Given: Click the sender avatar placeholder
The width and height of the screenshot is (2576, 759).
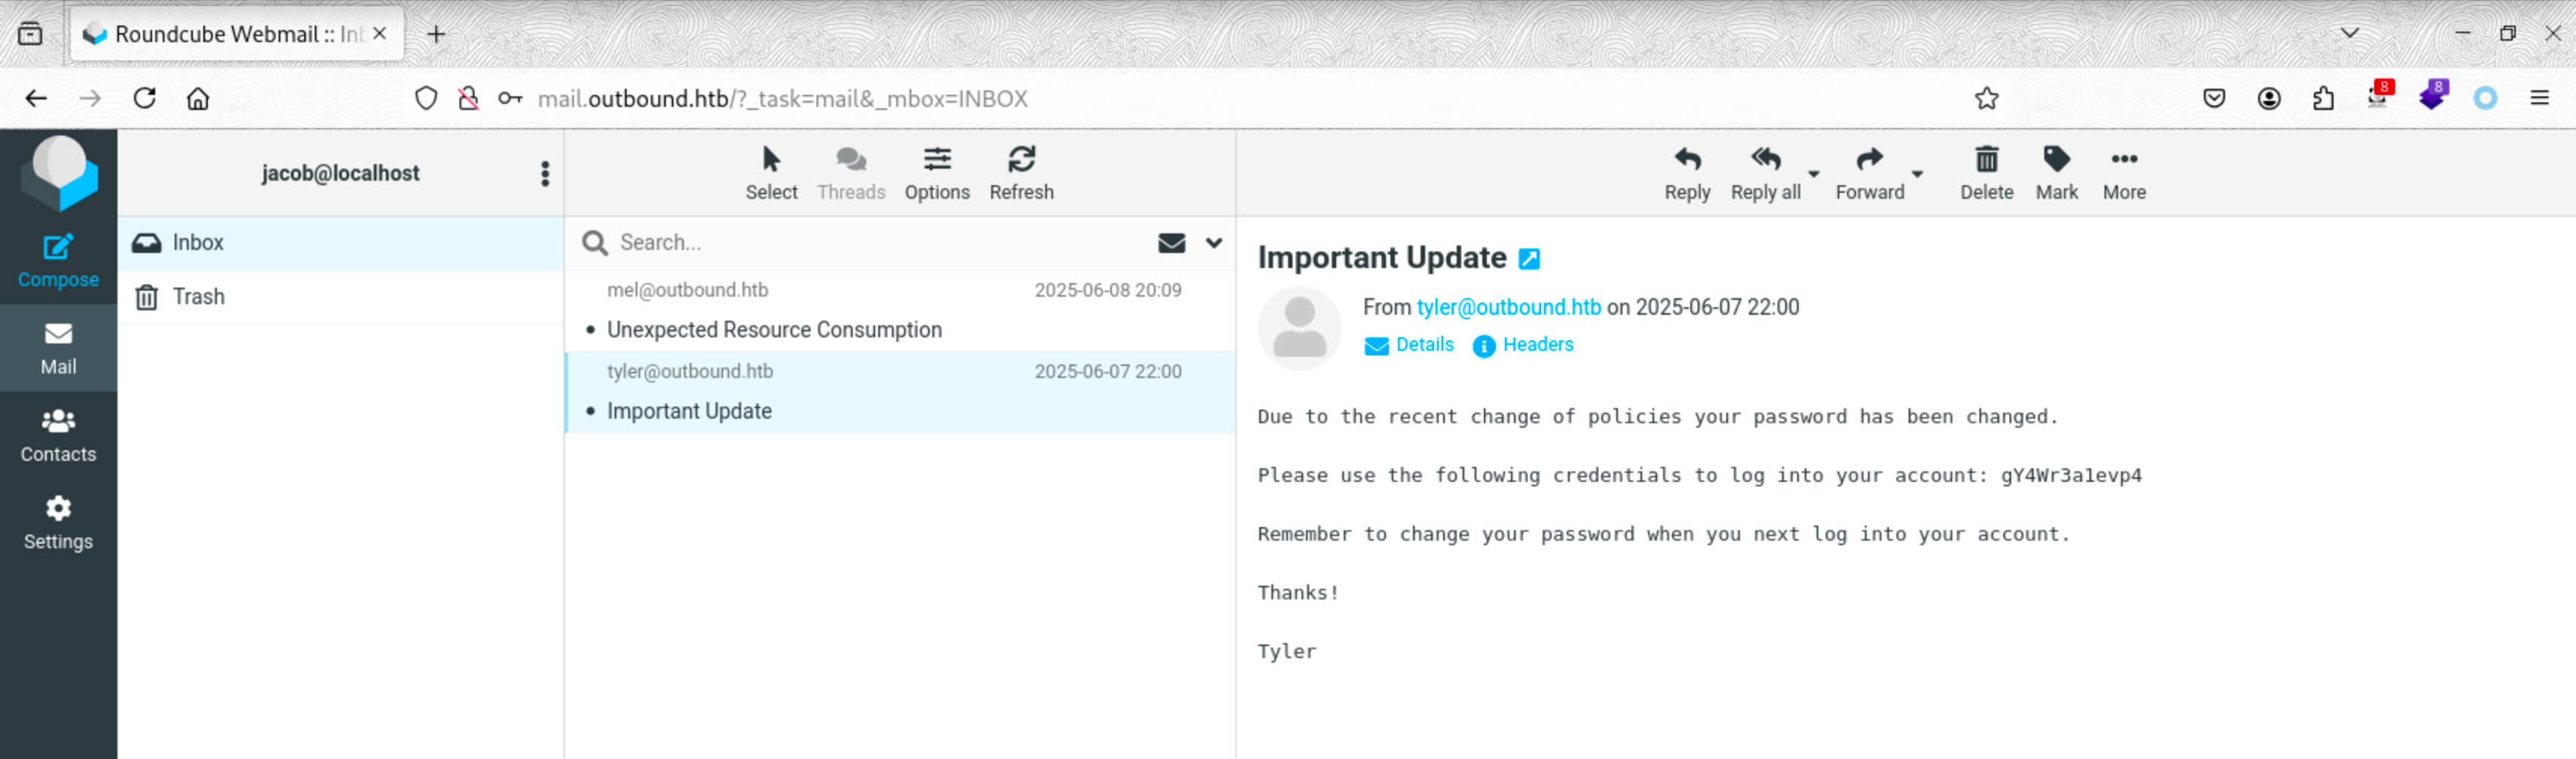Looking at the screenshot, I should 1299,328.
